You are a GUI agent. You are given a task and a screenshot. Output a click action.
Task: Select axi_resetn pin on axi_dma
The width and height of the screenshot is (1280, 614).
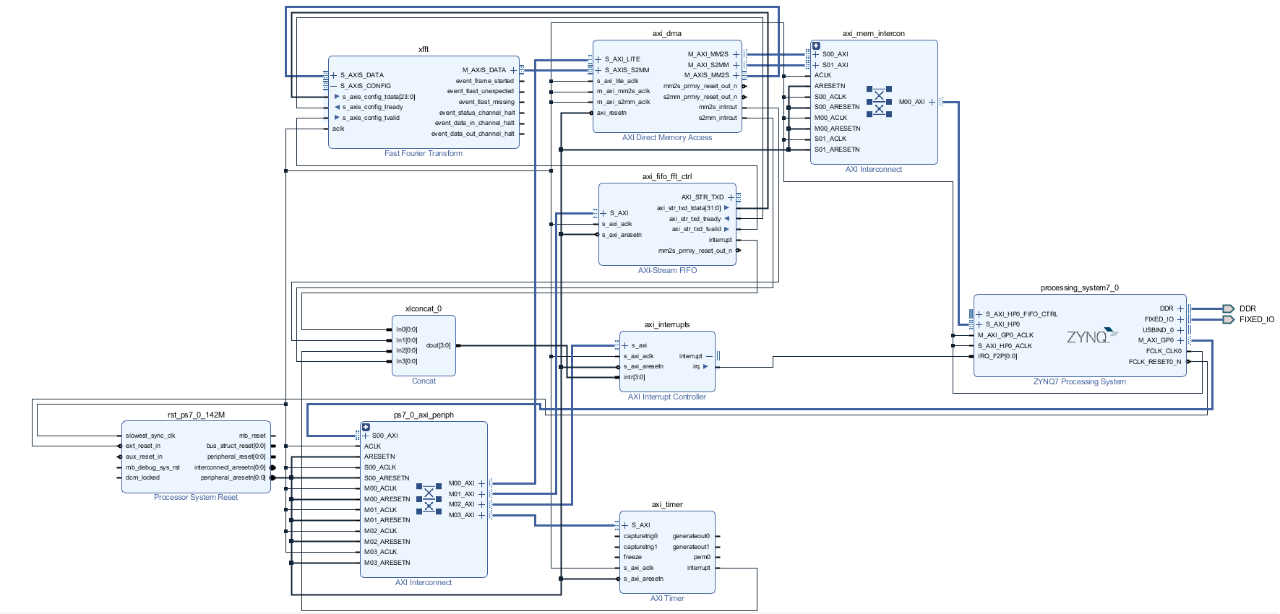click(x=611, y=112)
